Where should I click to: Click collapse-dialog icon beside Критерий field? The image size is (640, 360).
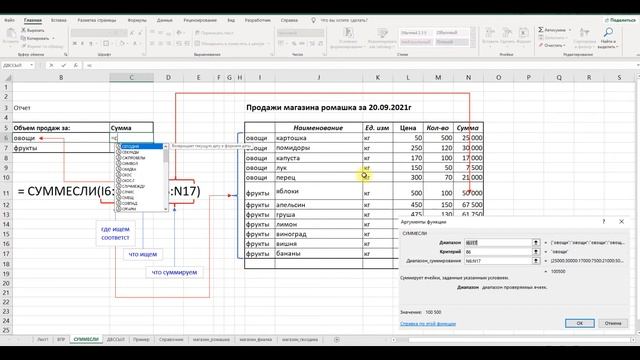(x=536, y=251)
